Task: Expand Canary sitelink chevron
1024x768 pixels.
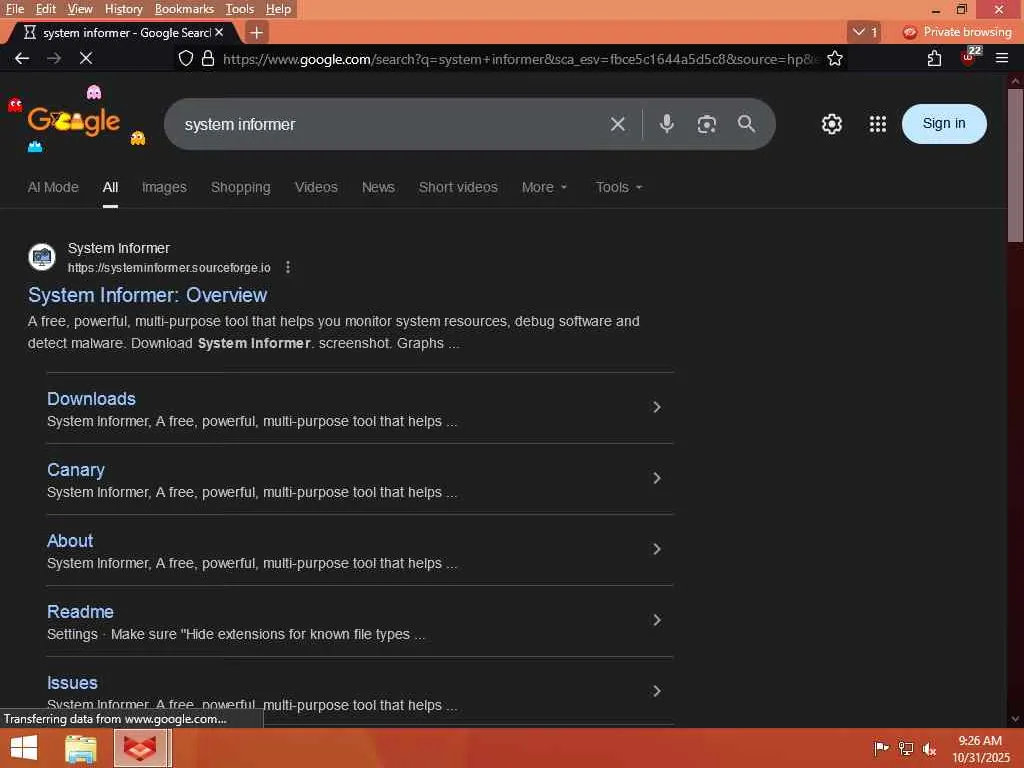Action: [x=657, y=479]
